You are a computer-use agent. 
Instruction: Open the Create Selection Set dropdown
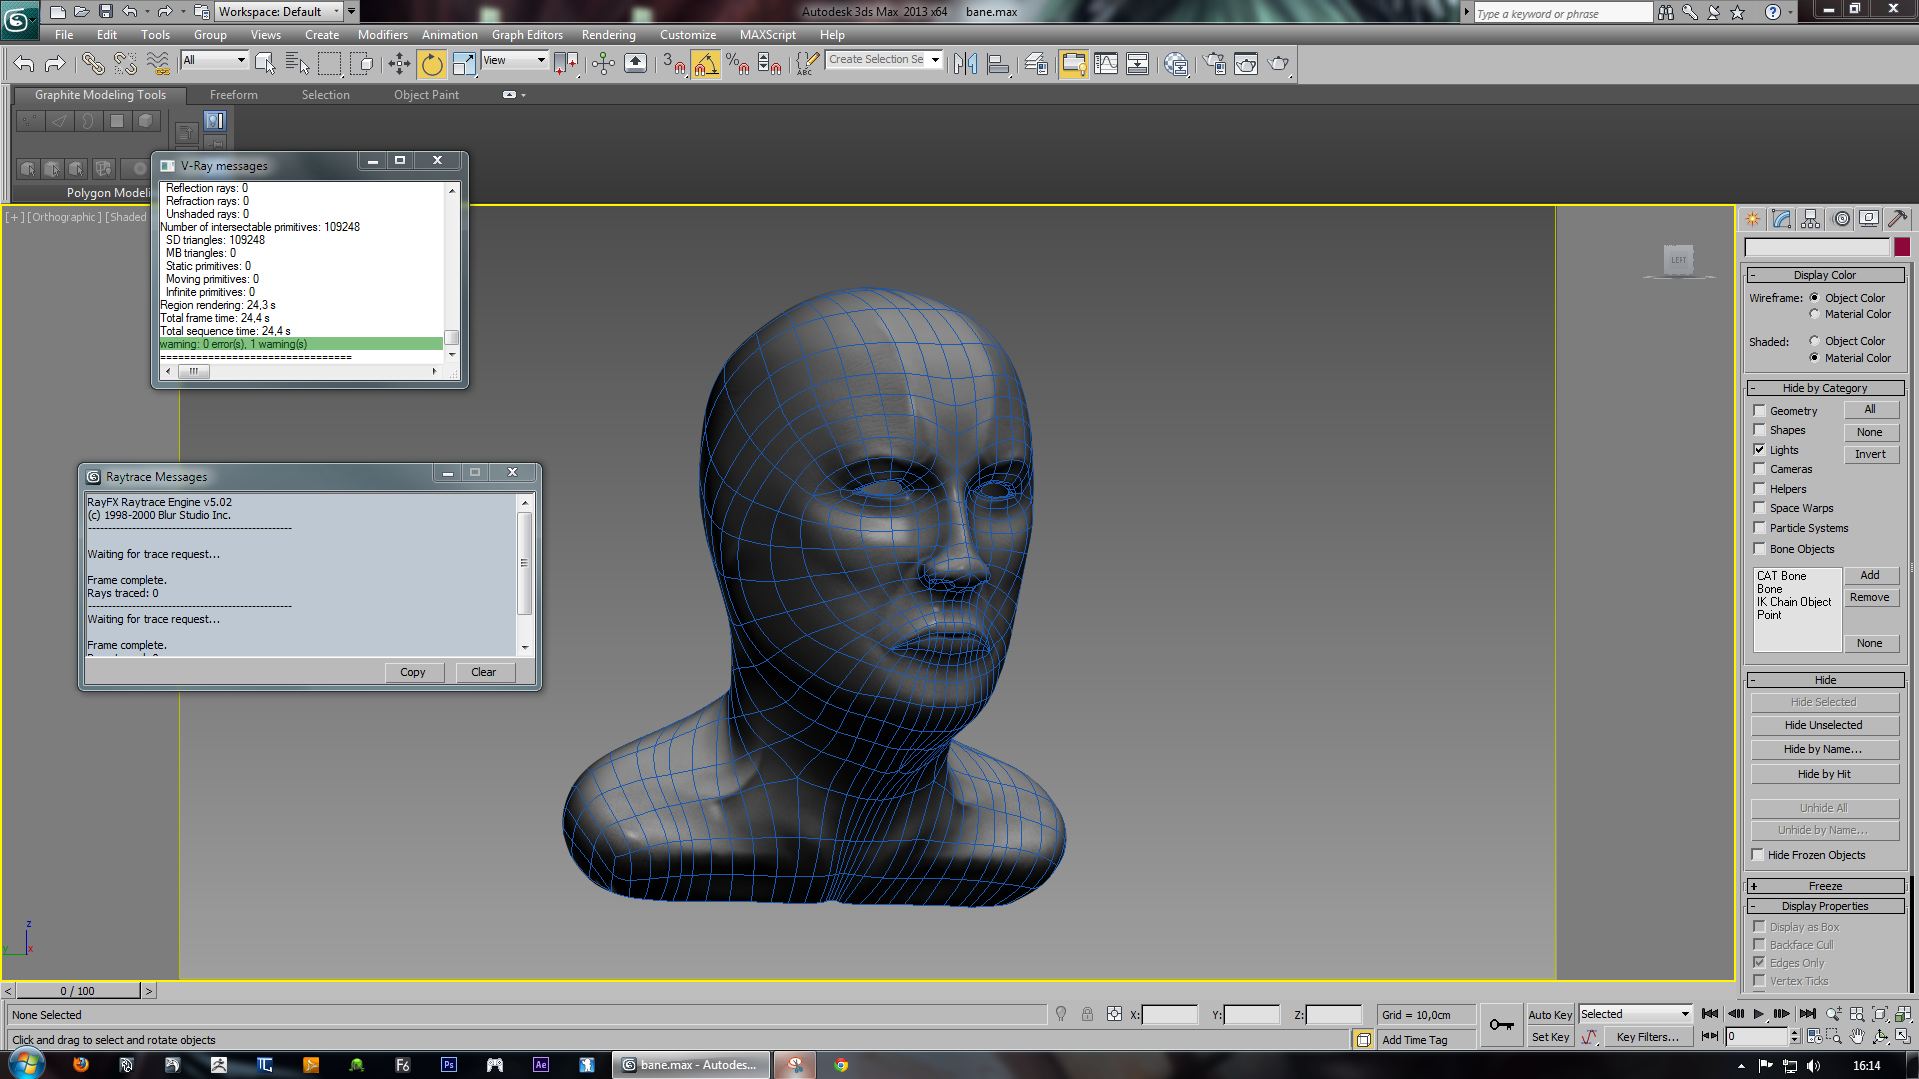[935, 60]
